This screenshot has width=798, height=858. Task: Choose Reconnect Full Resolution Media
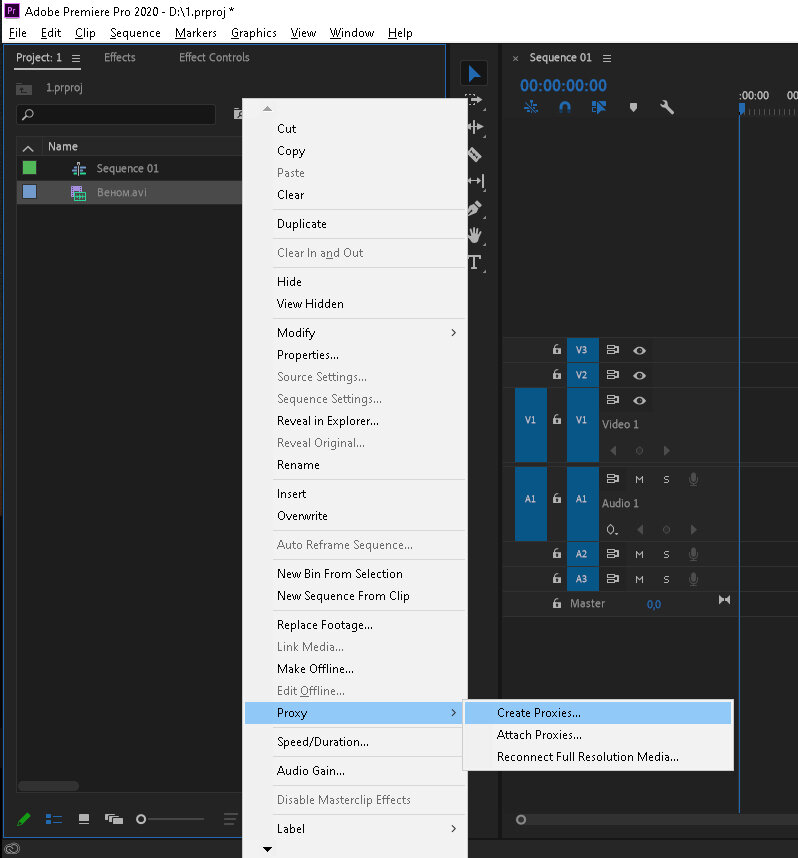click(x=598, y=757)
